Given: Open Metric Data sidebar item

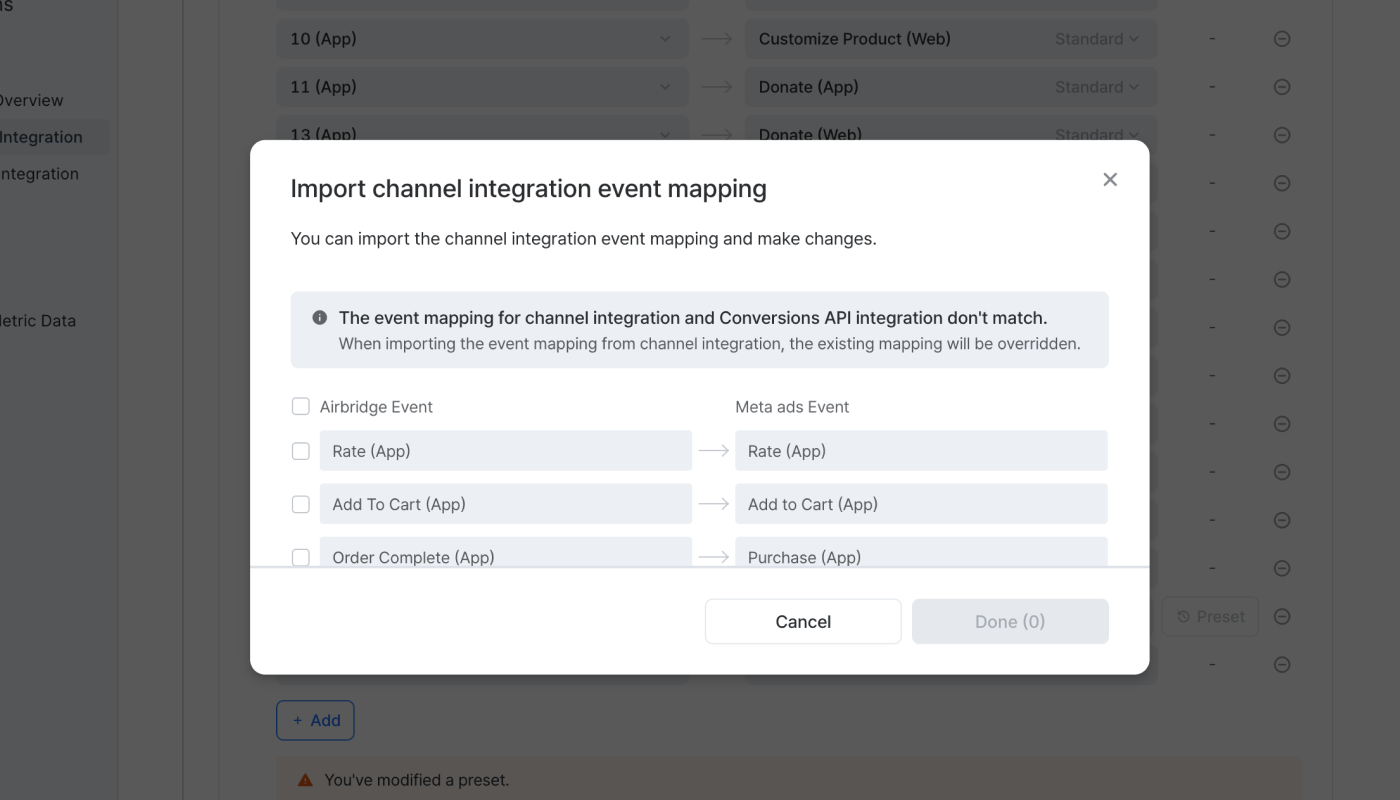Looking at the screenshot, I should tap(38, 321).
